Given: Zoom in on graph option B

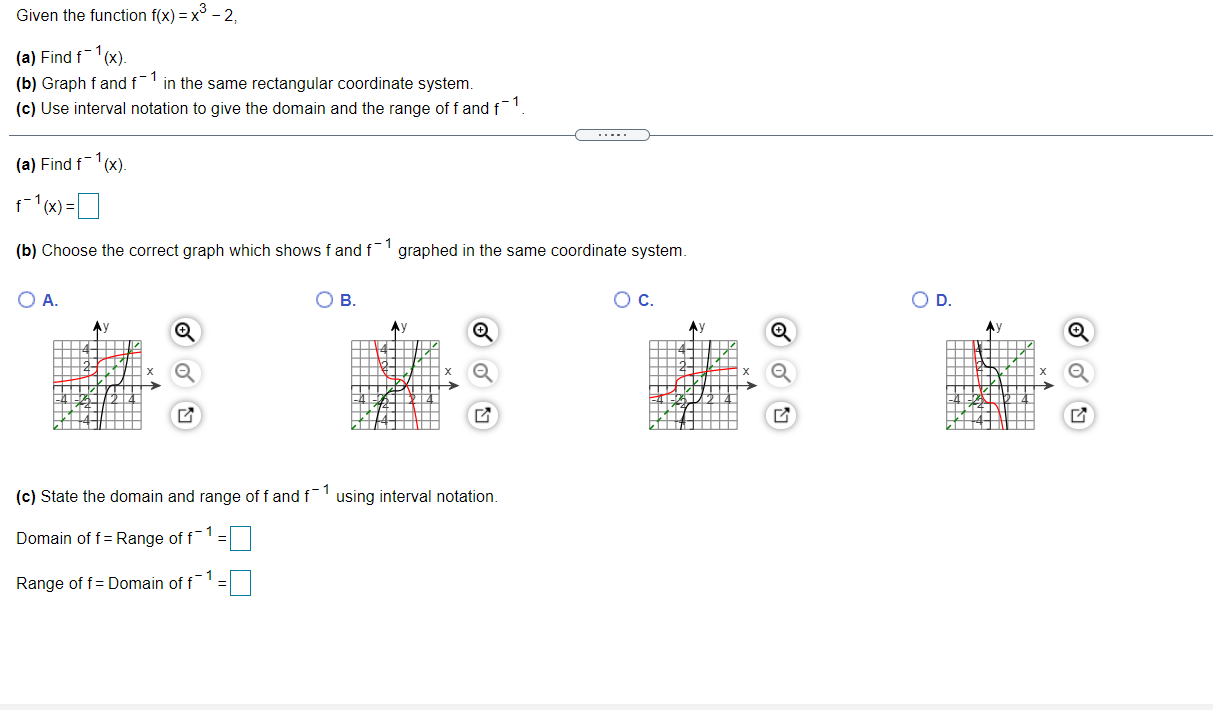Looking at the screenshot, I should point(482,331).
